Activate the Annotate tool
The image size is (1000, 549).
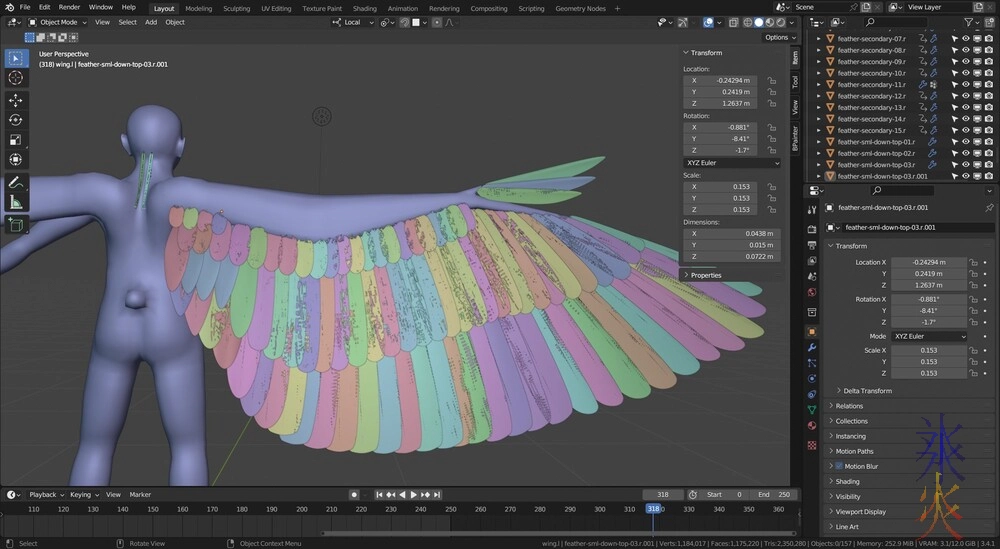[x=16, y=183]
